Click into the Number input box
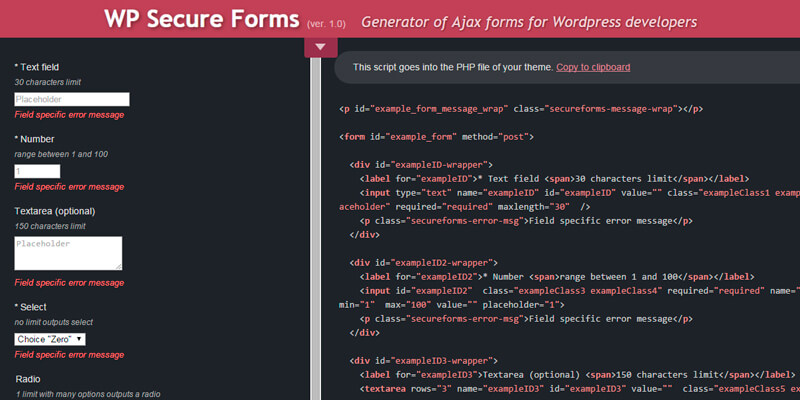Screen dimensions: 800x400 [x=37, y=171]
